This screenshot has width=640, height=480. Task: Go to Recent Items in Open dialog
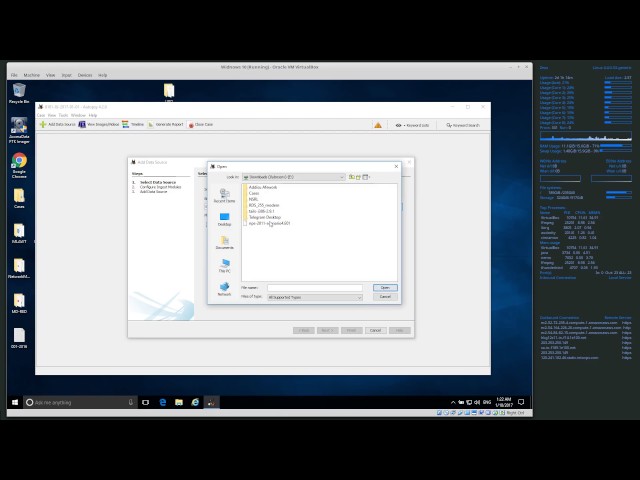click(224, 196)
